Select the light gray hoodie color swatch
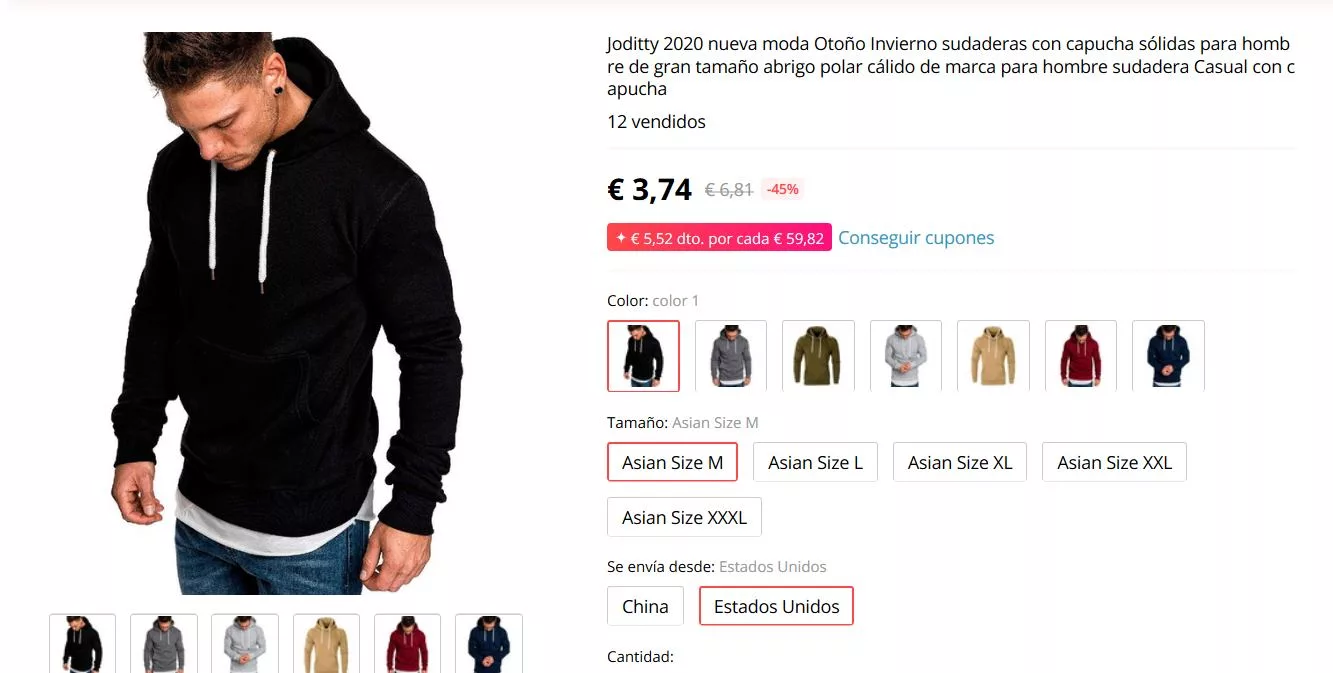 (905, 355)
